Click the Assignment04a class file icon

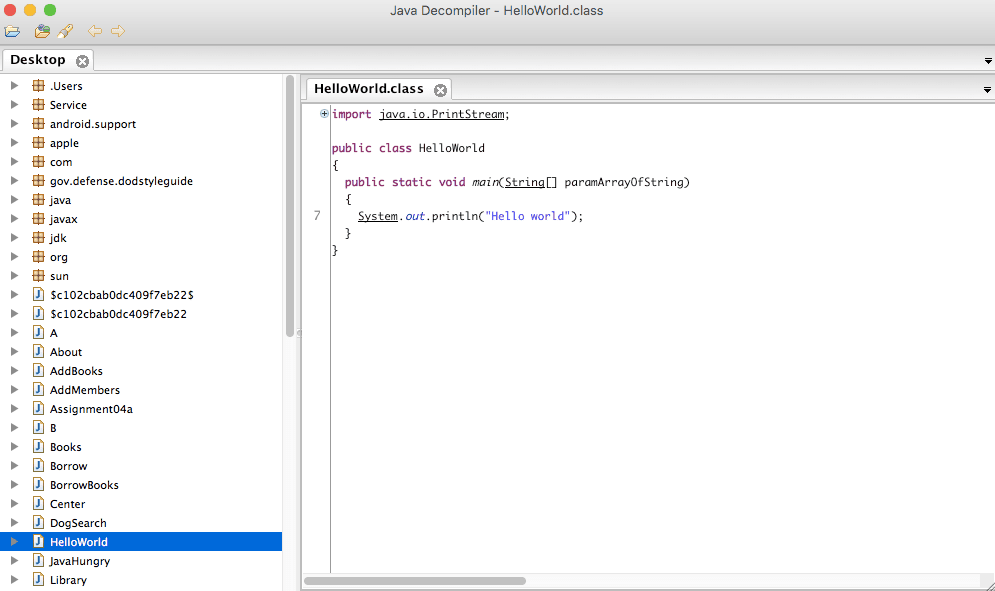tap(39, 409)
